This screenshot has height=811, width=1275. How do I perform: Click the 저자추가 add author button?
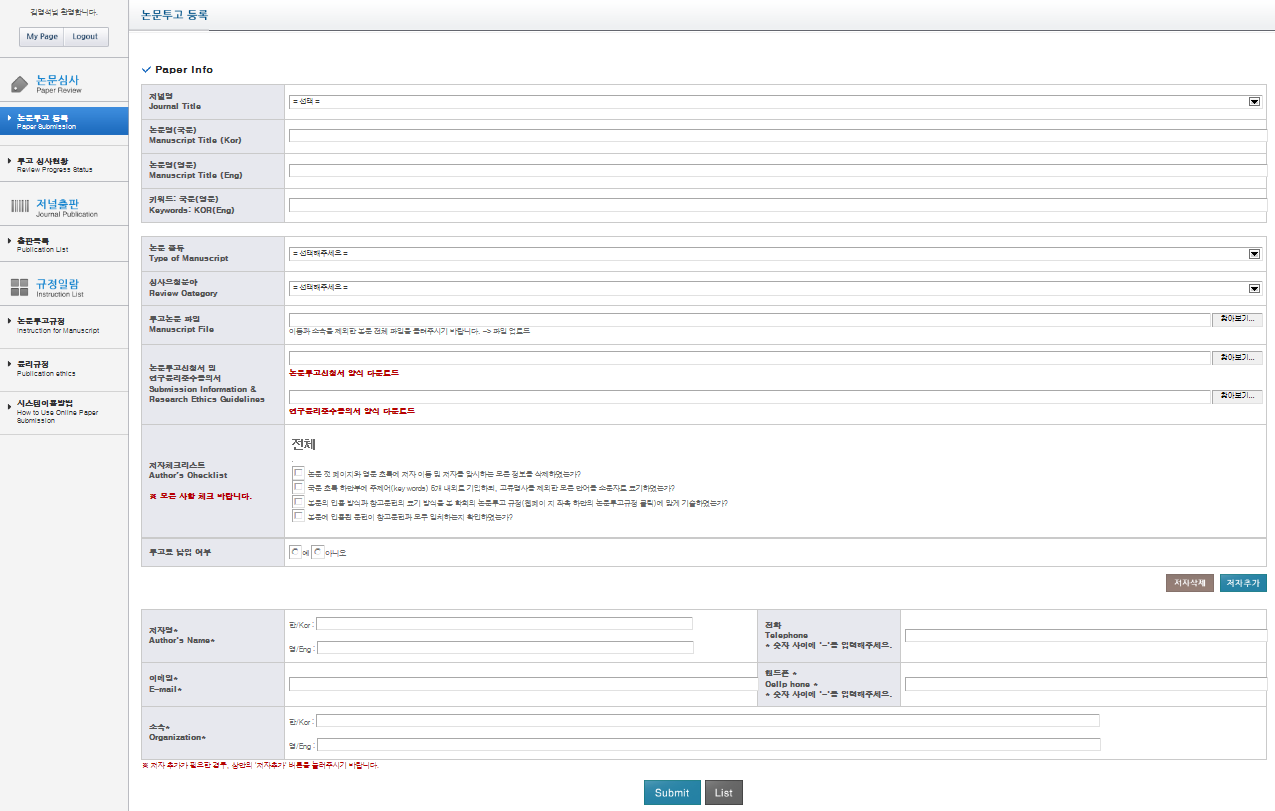tap(1243, 583)
